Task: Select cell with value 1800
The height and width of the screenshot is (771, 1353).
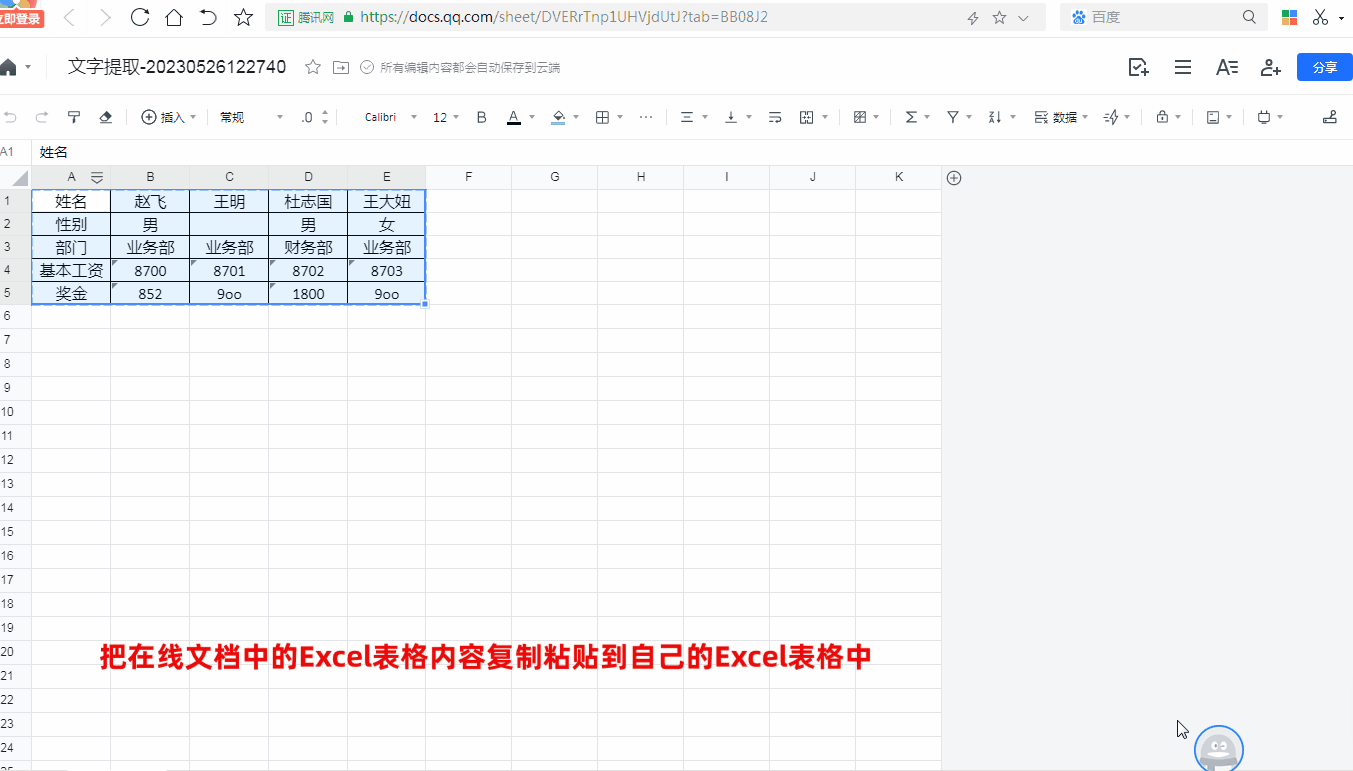Action: point(308,294)
